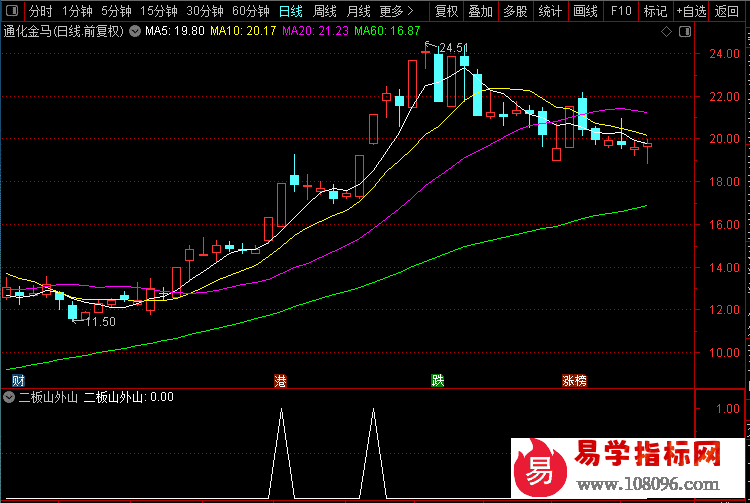Screen dimensions: 750x503
Task: Click 1.00 on the indicator axis
Action: coord(728,408)
